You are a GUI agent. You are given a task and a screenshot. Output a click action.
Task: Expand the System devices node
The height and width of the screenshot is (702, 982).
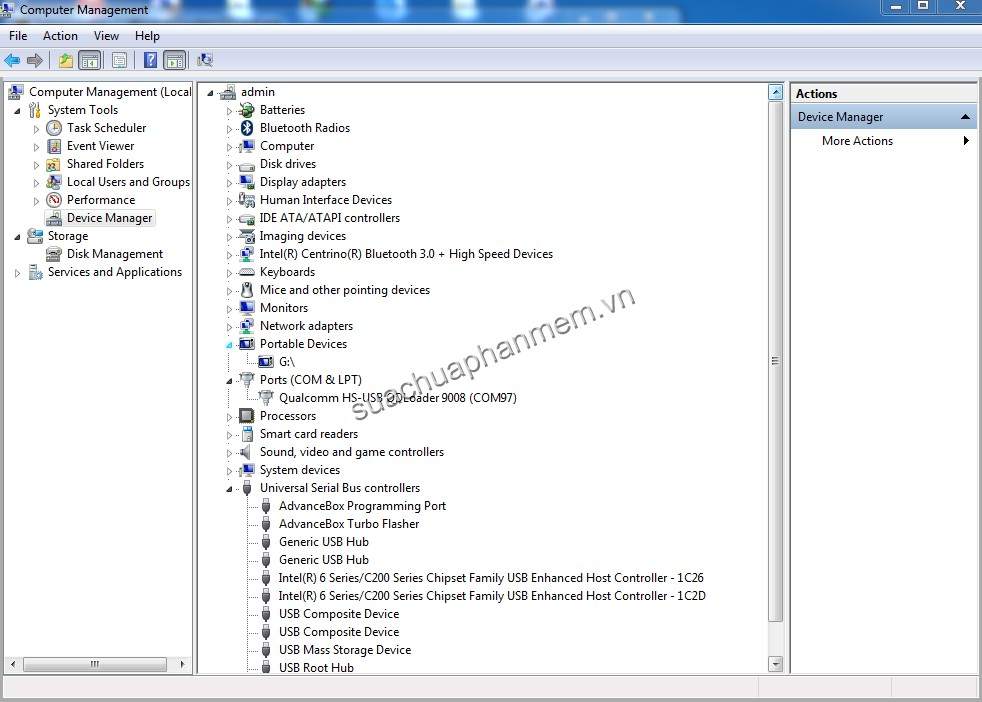229,471
